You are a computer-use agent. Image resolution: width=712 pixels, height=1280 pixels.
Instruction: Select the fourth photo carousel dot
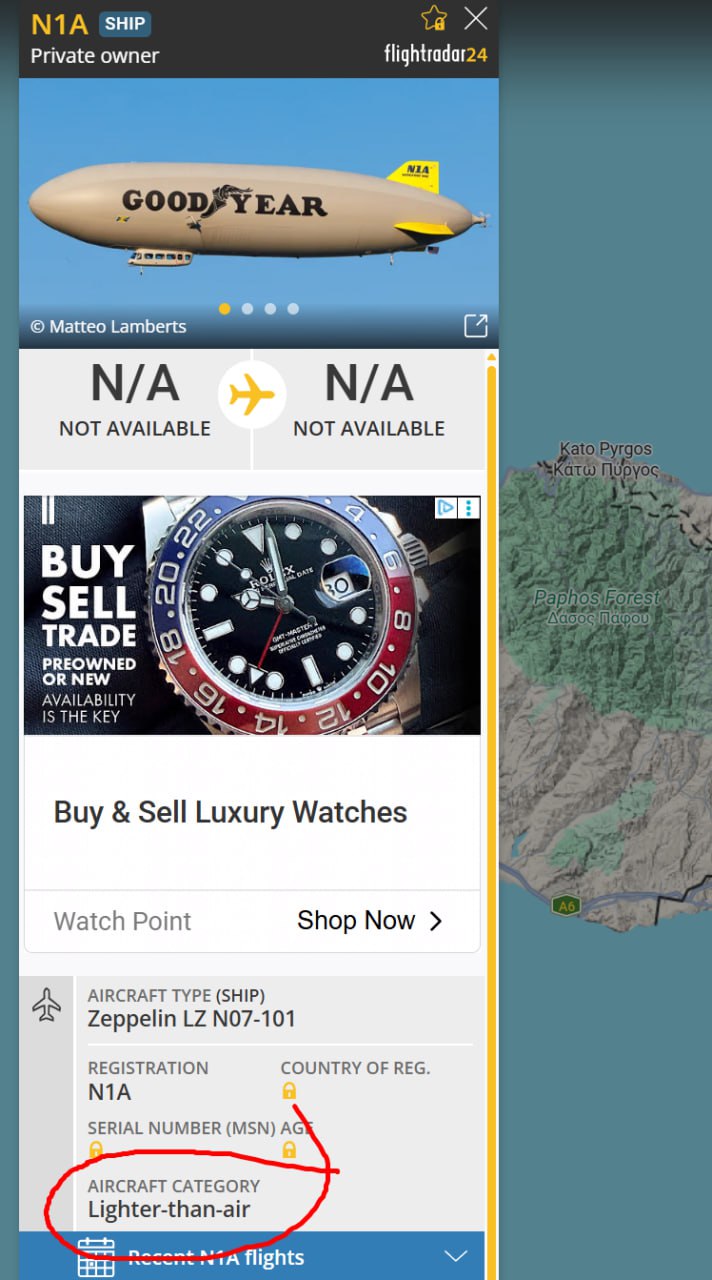pos(293,309)
